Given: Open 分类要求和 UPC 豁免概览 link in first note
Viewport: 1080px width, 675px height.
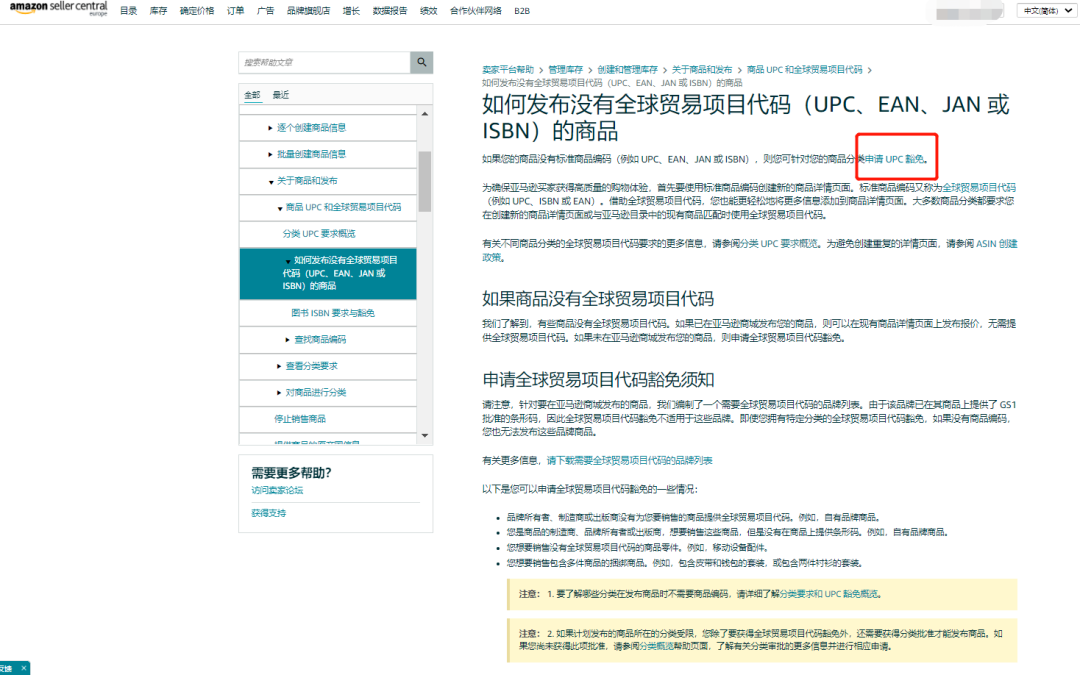Looking at the screenshot, I should (x=829, y=594).
